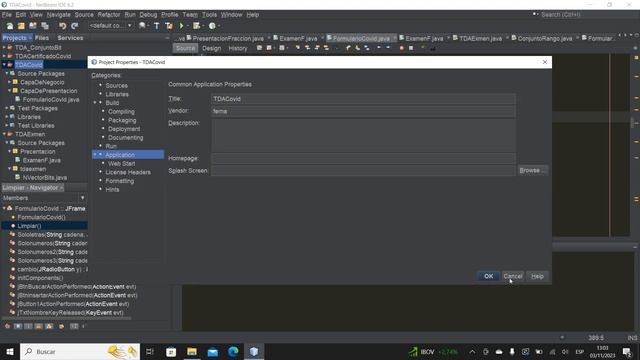Click the New File toolbar icon
640x360 pixels.
(x=9, y=26)
